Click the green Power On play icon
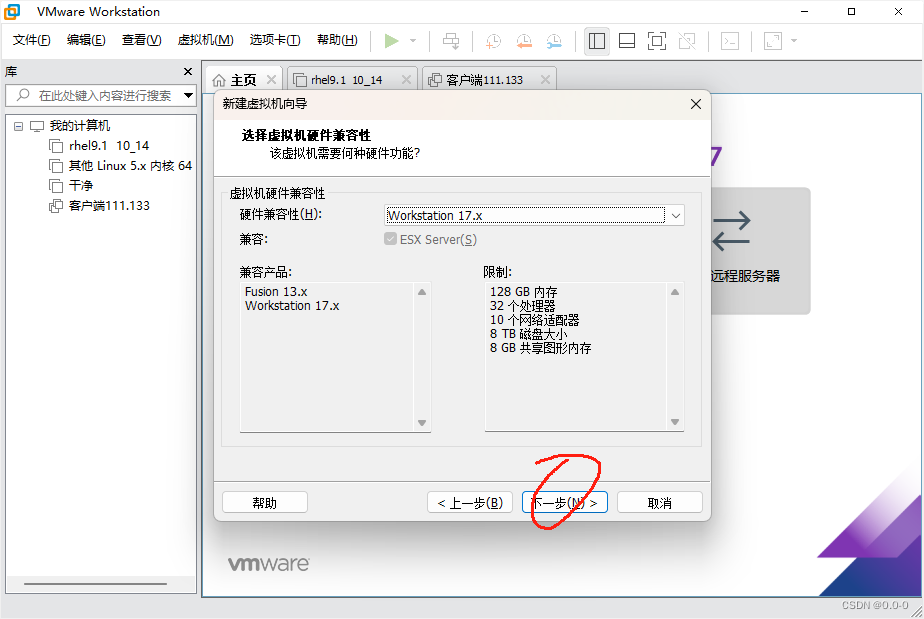The height and width of the screenshot is (619, 924). [x=391, y=41]
